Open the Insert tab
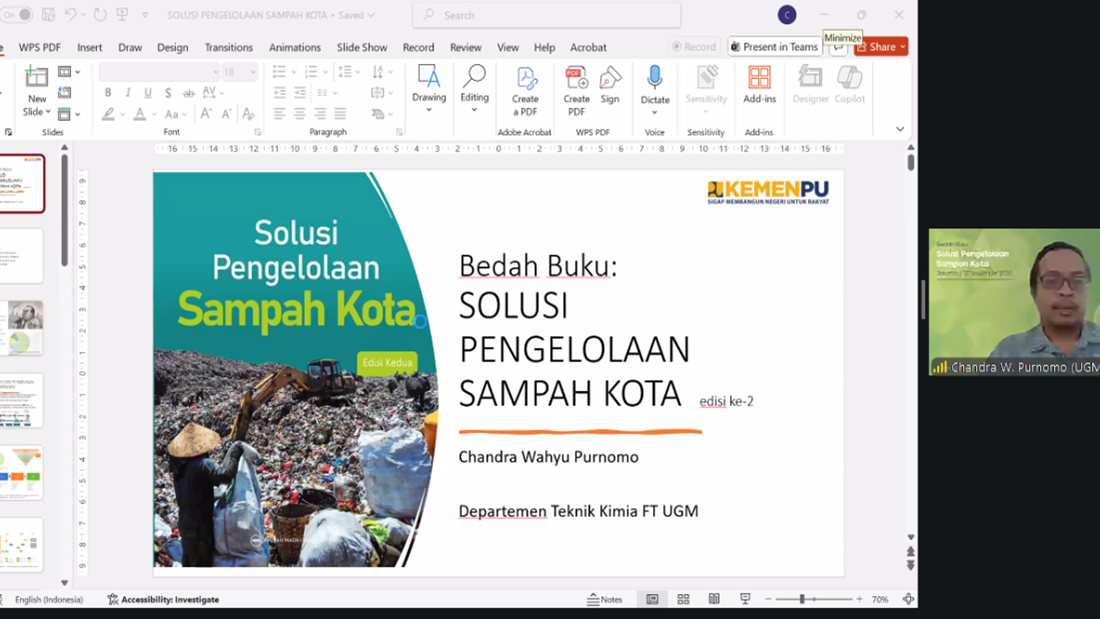The height and width of the screenshot is (619, 1100). pyautogui.click(x=89, y=47)
